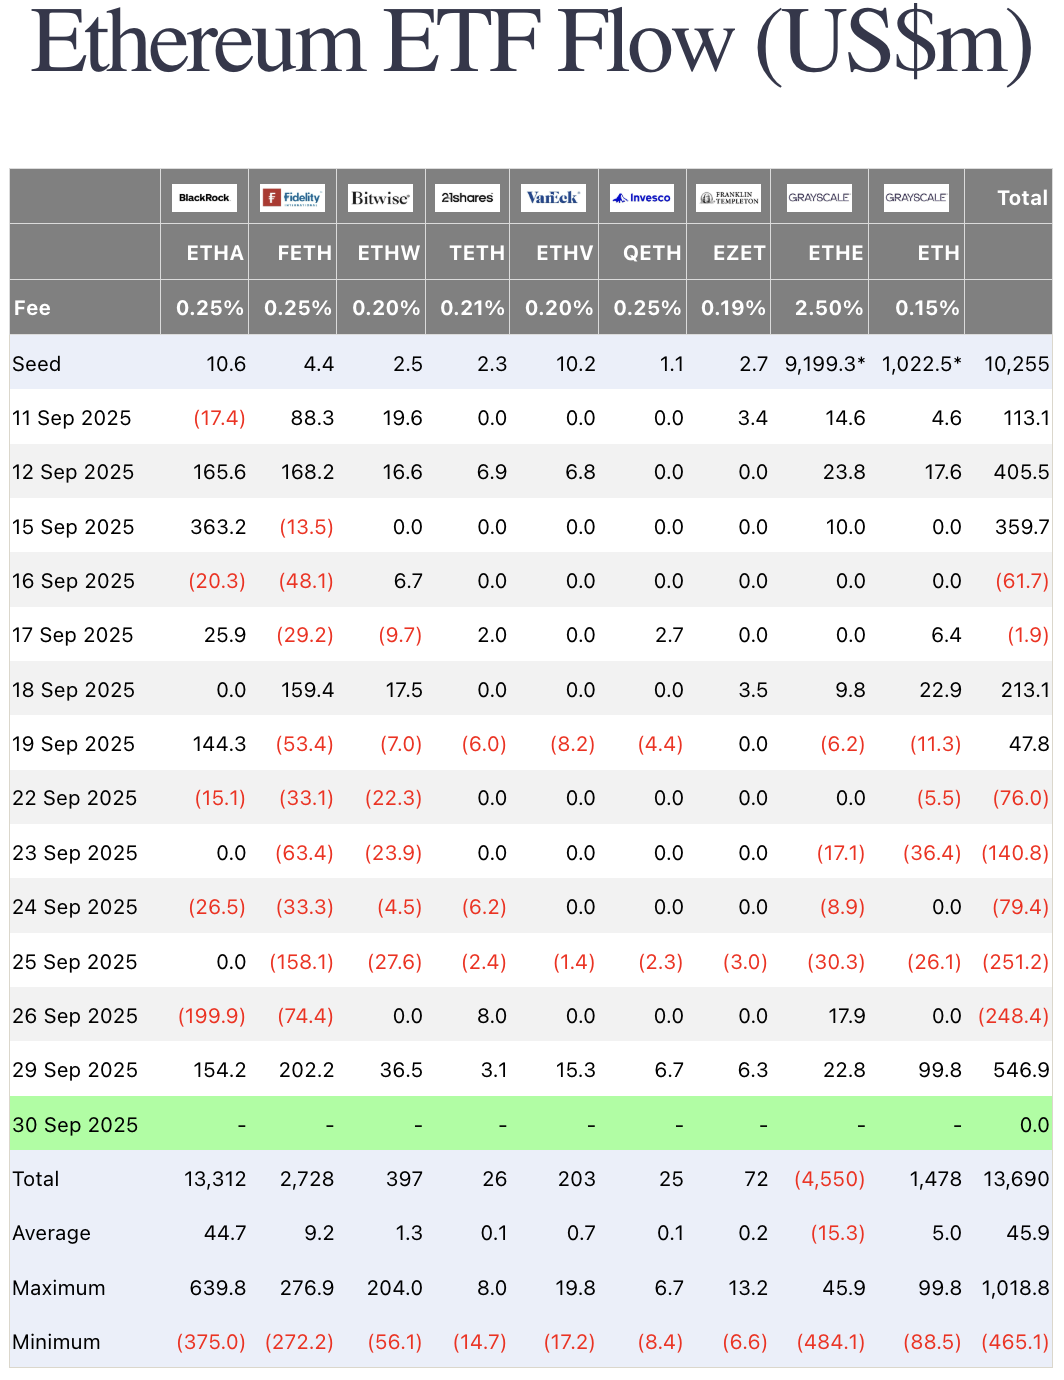Click the Average row label

click(x=51, y=1233)
